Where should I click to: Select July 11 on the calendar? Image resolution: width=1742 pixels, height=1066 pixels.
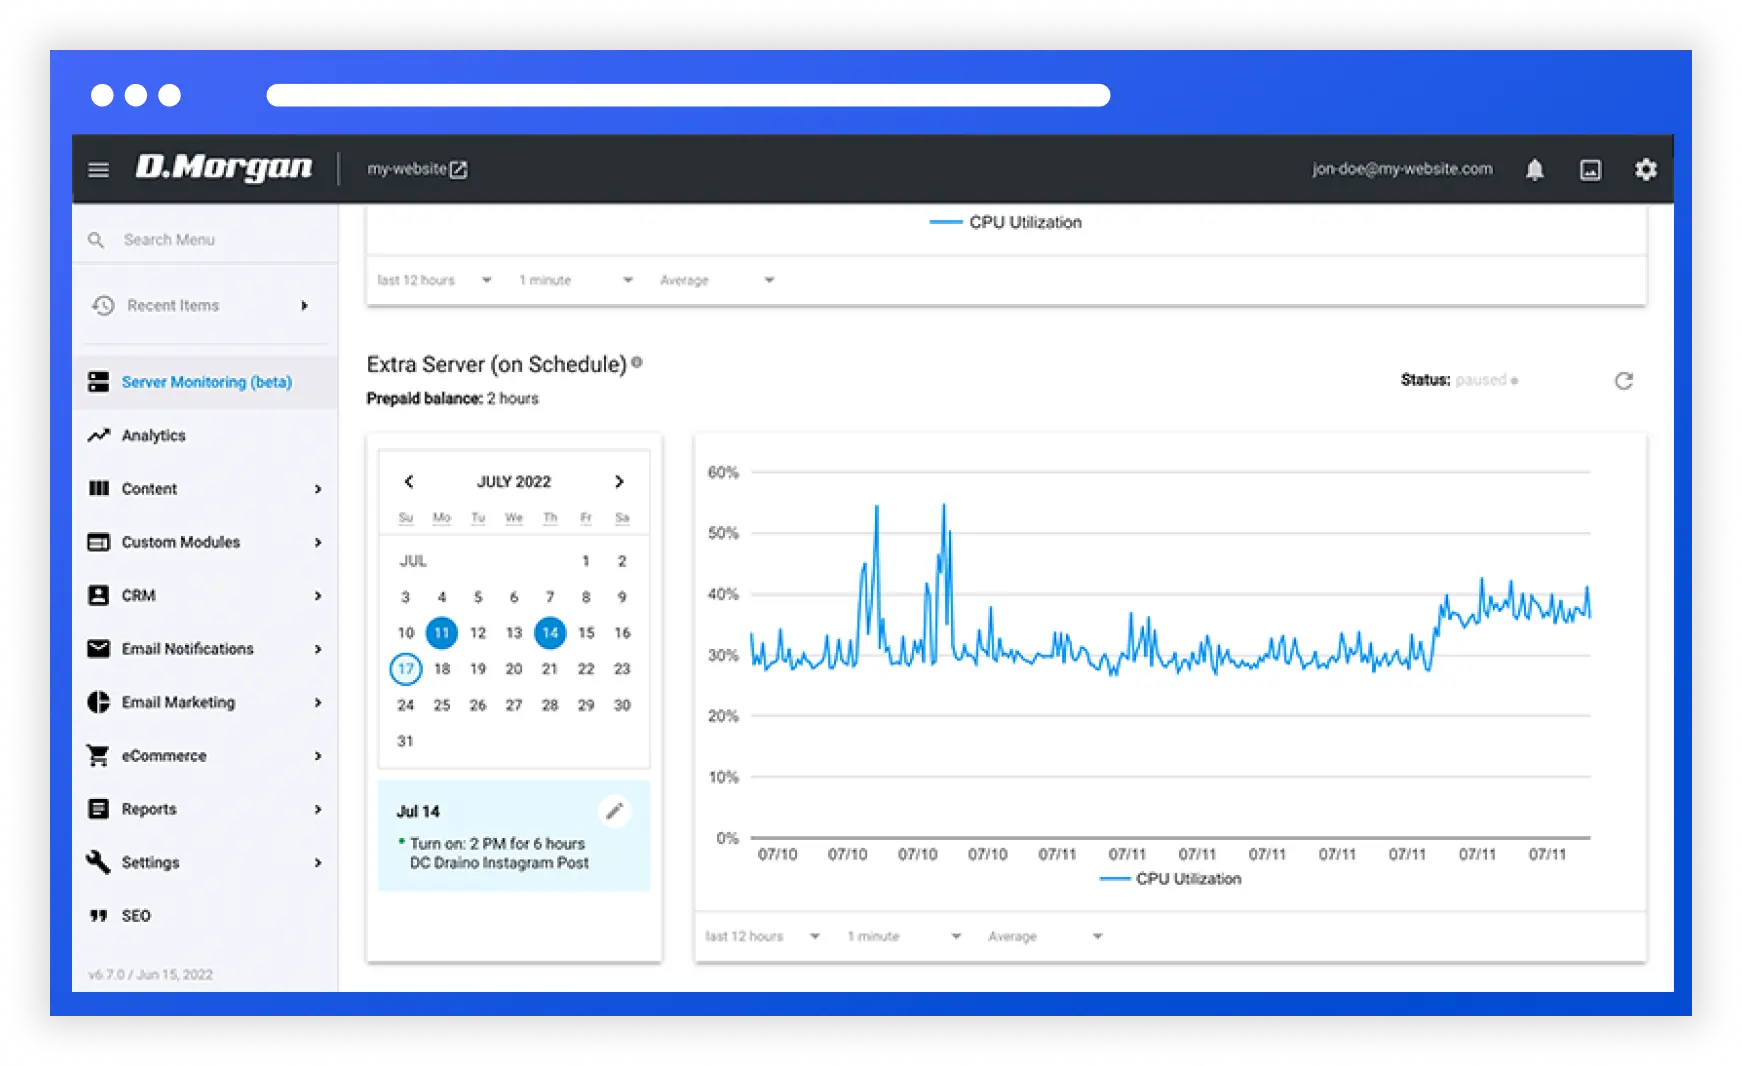(441, 633)
